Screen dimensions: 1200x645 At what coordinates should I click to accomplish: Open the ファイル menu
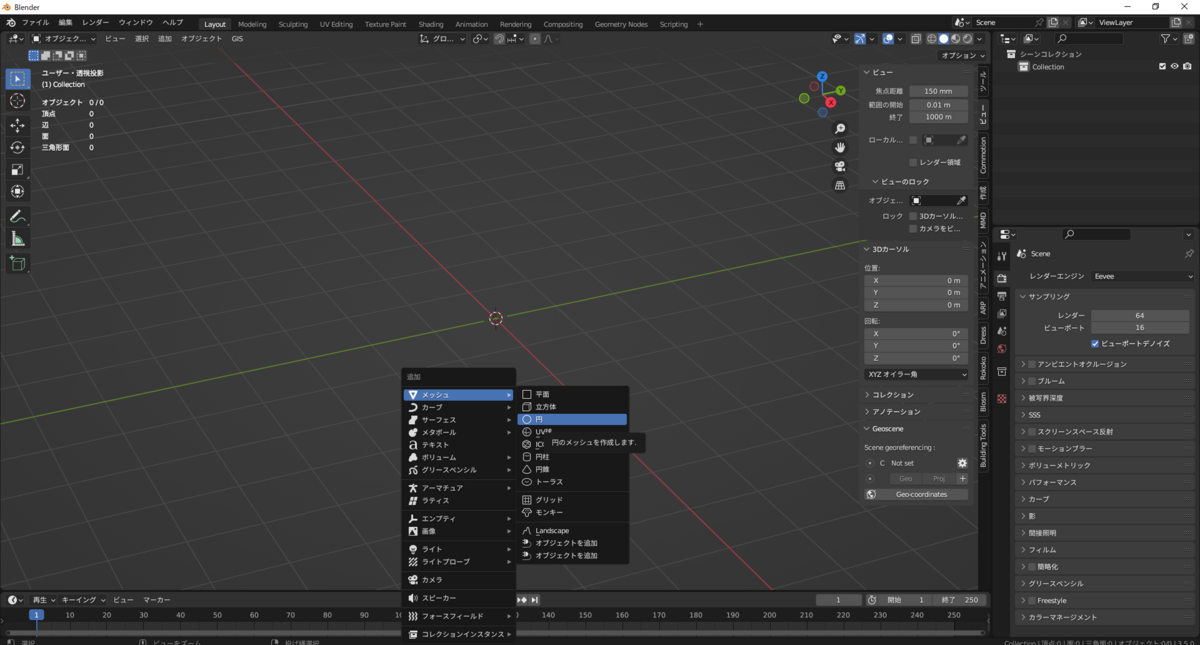(x=35, y=23)
